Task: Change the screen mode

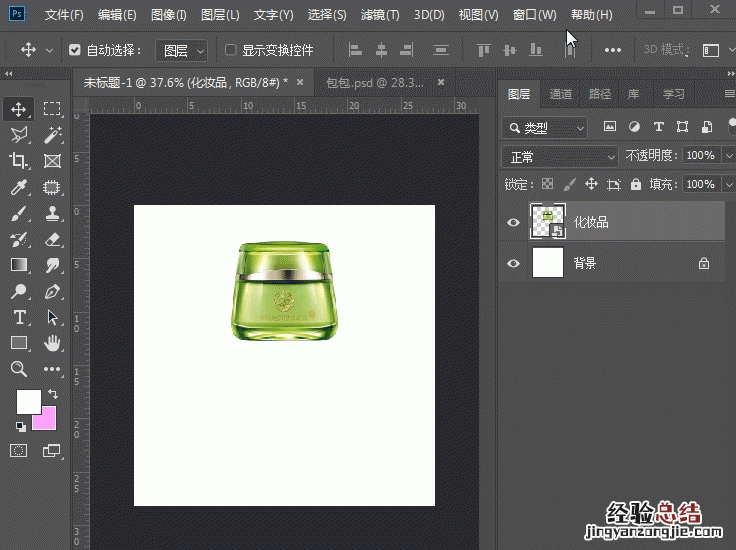Action: pyautogui.click(x=52, y=451)
